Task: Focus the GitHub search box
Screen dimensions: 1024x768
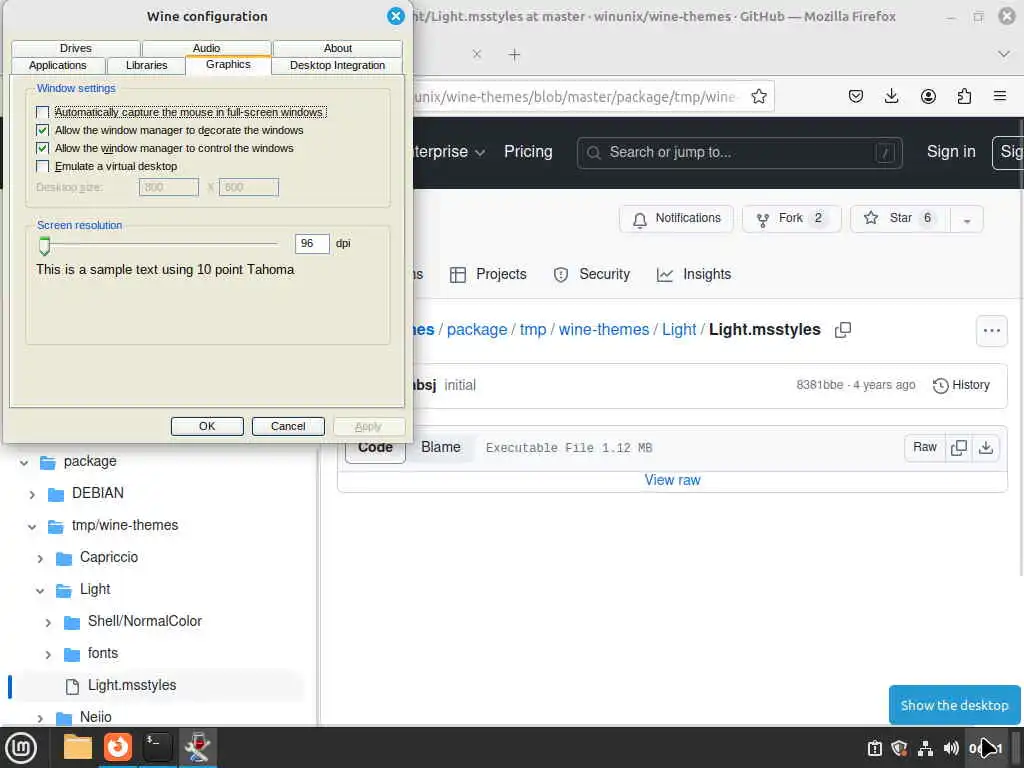Action: (x=739, y=153)
